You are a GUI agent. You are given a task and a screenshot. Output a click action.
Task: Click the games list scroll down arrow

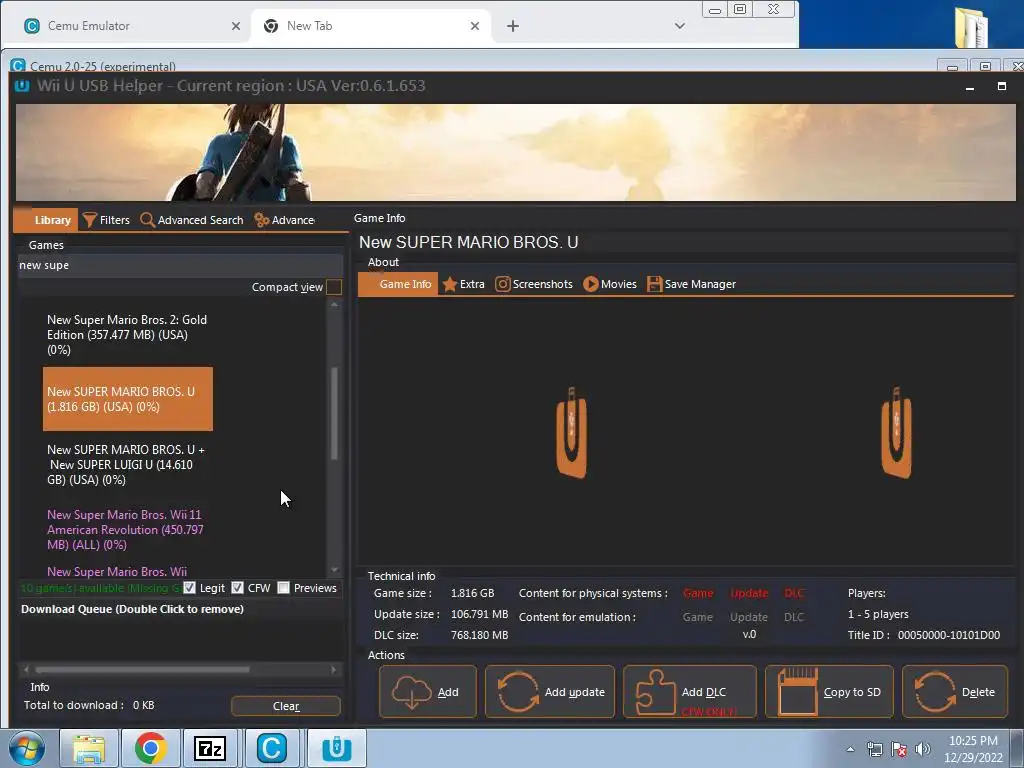(x=334, y=570)
